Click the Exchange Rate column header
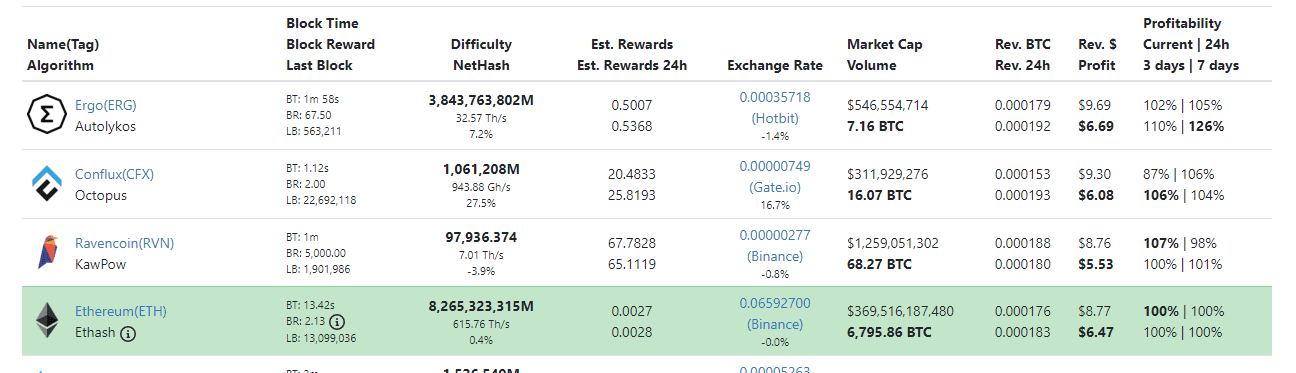1296x373 pixels. 775,66
